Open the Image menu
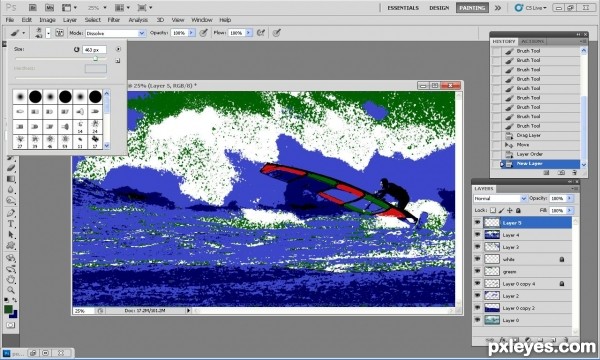 pyautogui.click(x=47, y=20)
